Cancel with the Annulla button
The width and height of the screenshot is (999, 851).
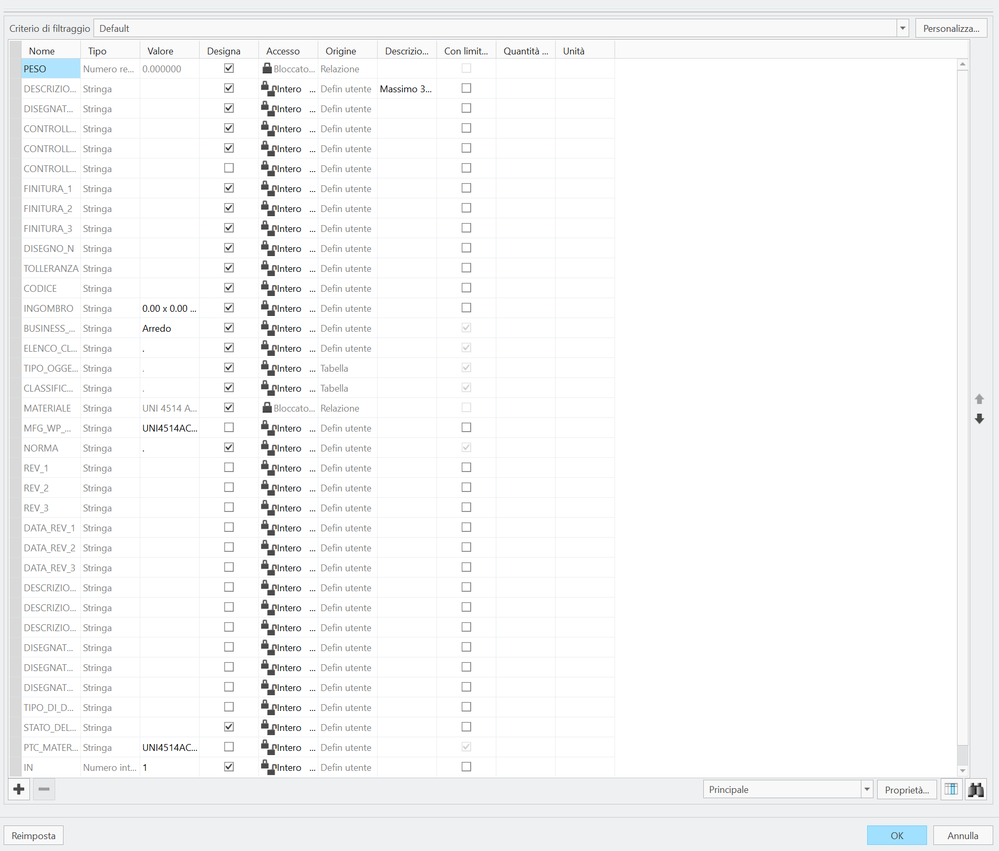click(962, 836)
